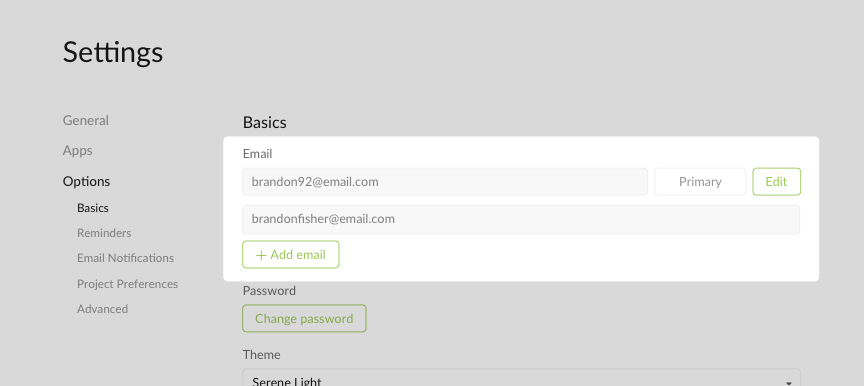Image resolution: width=864 pixels, height=386 pixels.
Task: Click the brandon92@email.com email field
Action: point(445,182)
